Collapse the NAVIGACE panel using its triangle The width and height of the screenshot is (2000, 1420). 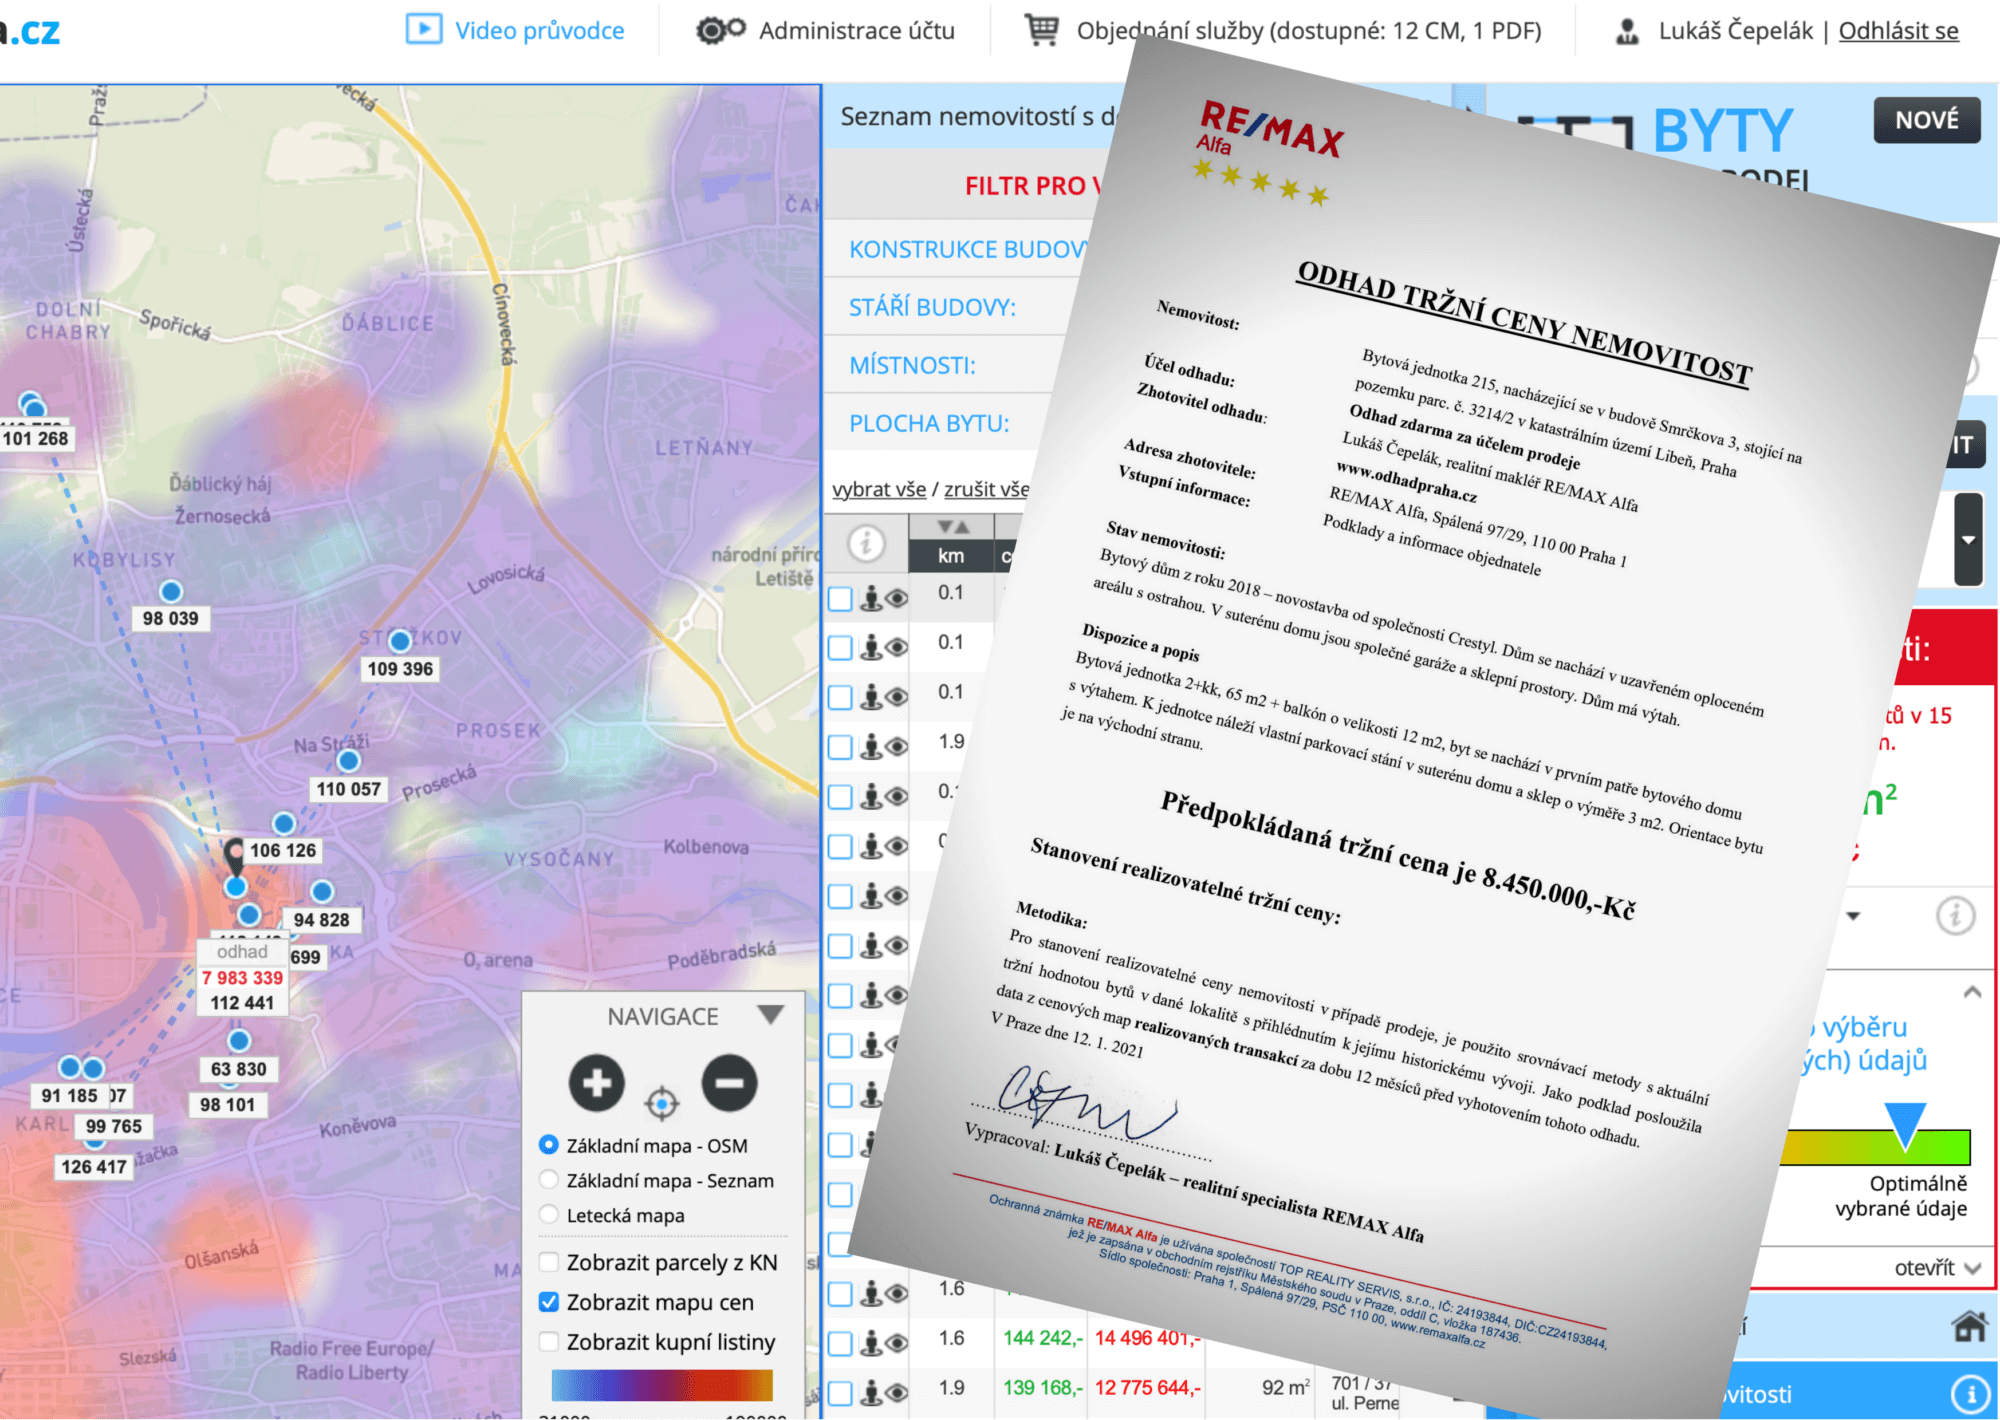coord(770,1015)
